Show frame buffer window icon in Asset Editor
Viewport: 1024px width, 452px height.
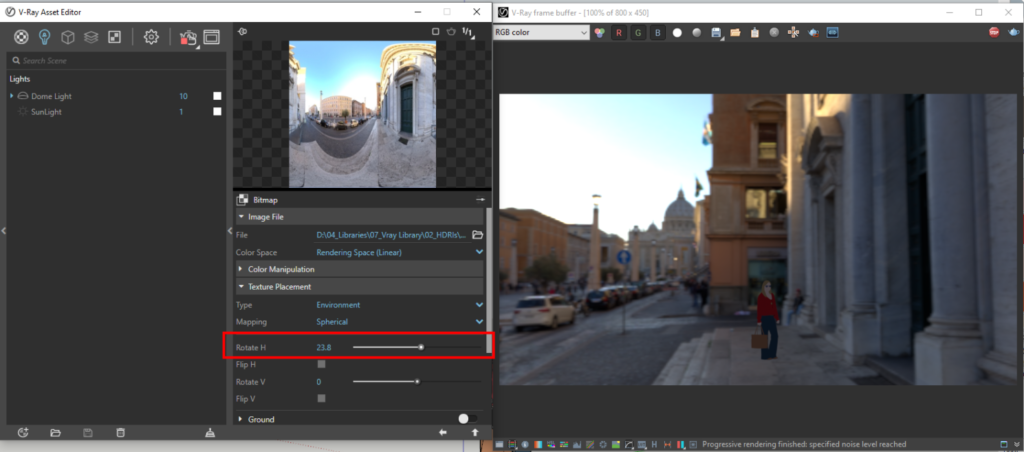[x=211, y=37]
